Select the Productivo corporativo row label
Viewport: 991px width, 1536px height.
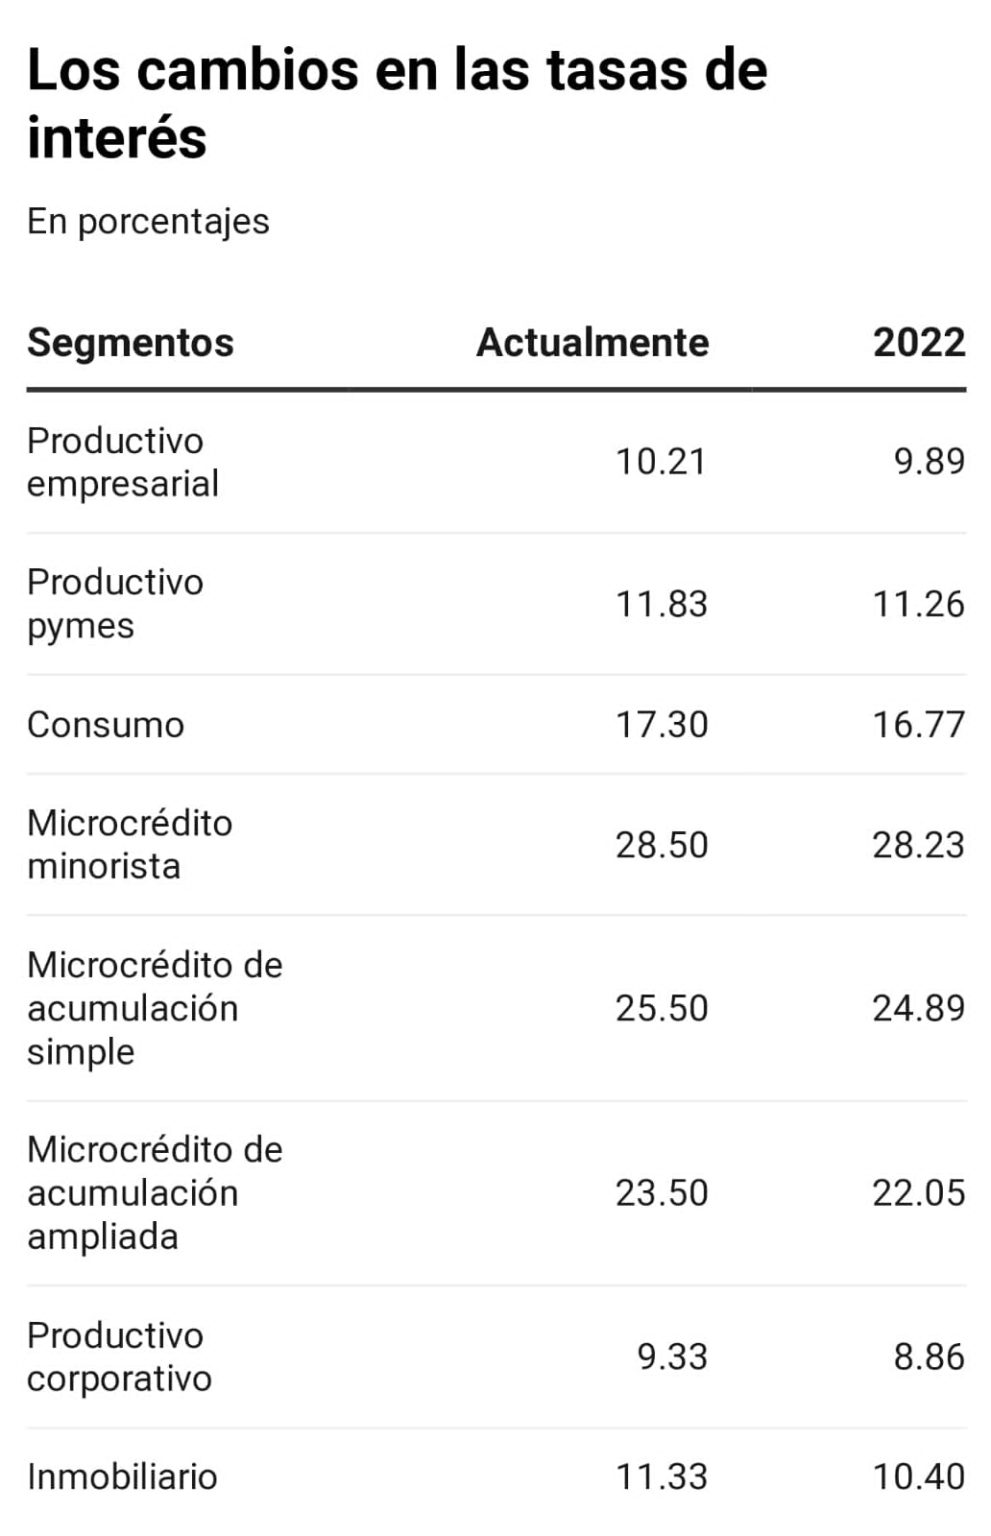(120, 1357)
